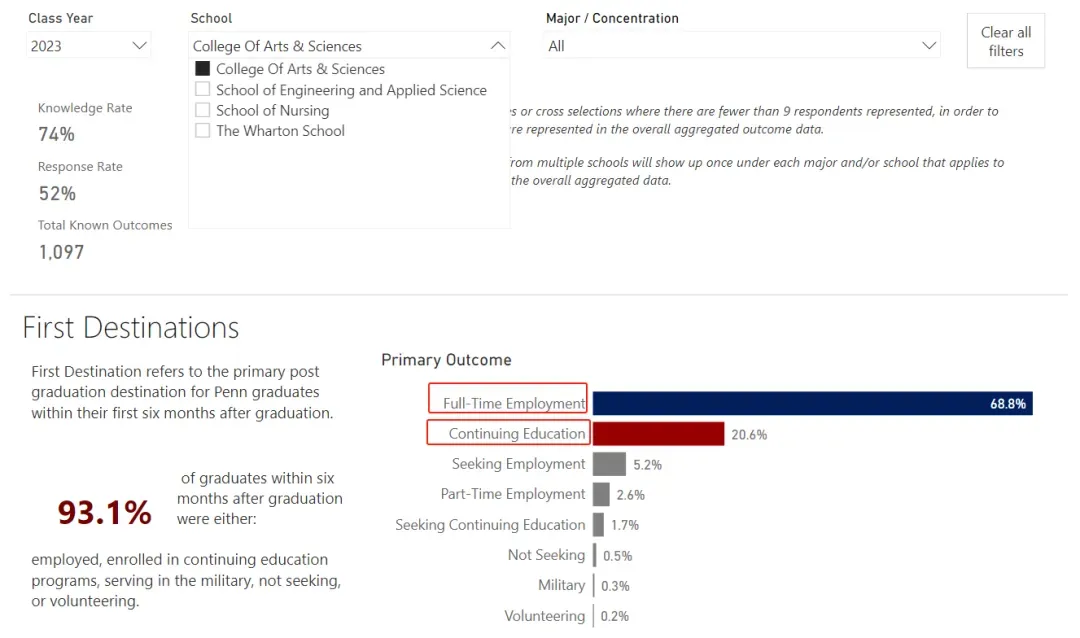This screenshot has height=638, width=1080.
Task: Click the red Continuing Education bar
Action: [658, 434]
